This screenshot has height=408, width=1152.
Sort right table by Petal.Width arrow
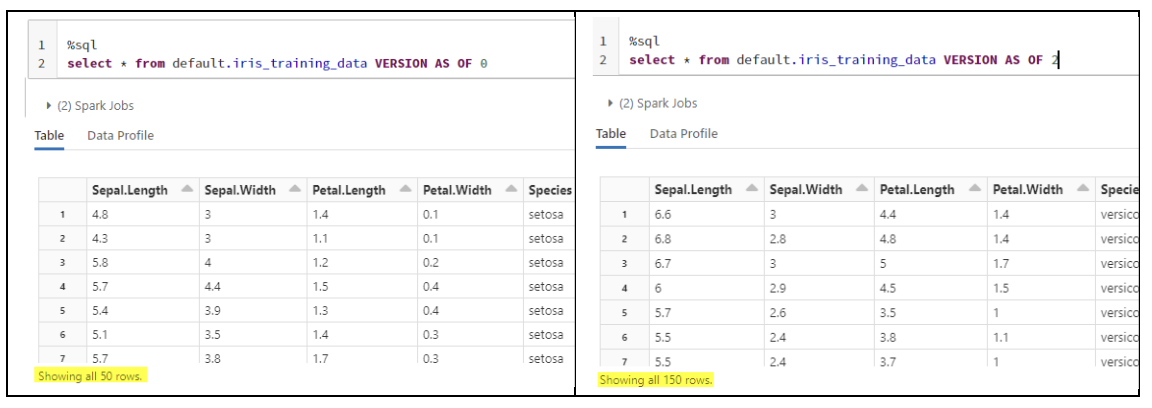(1081, 189)
